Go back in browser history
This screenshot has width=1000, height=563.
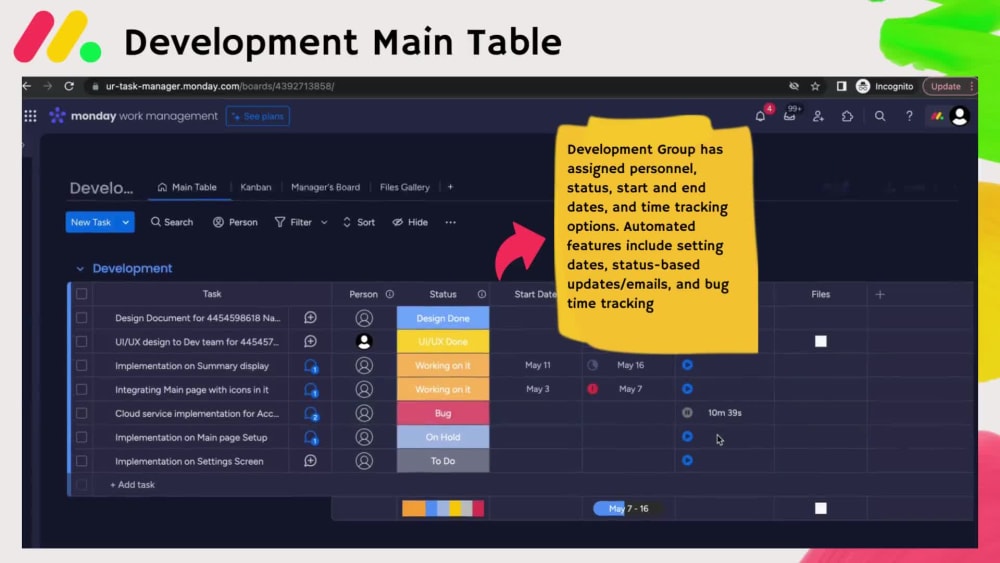(27, 86)
